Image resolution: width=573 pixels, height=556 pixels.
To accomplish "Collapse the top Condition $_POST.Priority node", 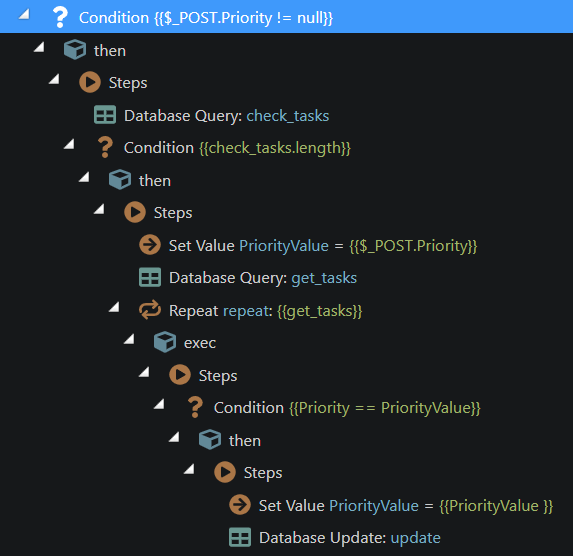I will coord(24,15).
